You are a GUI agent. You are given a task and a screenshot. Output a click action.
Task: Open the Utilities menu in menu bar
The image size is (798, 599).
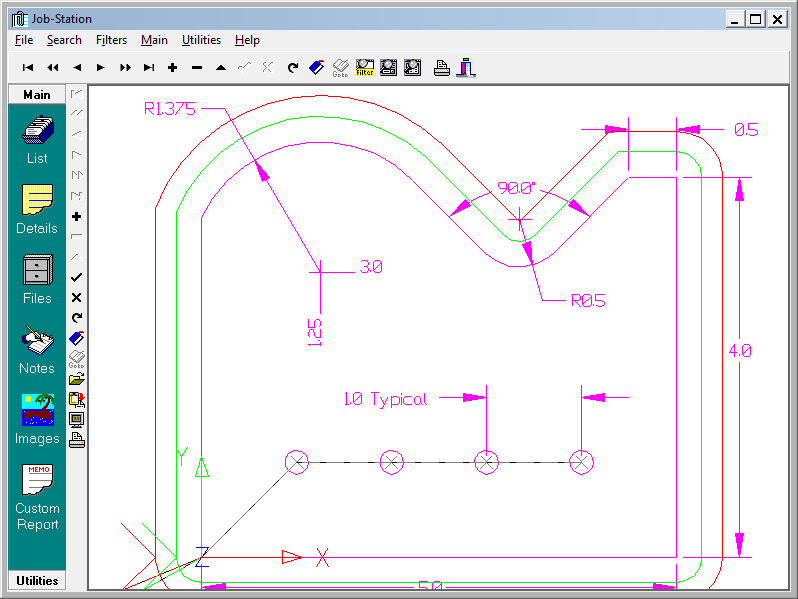201,40
